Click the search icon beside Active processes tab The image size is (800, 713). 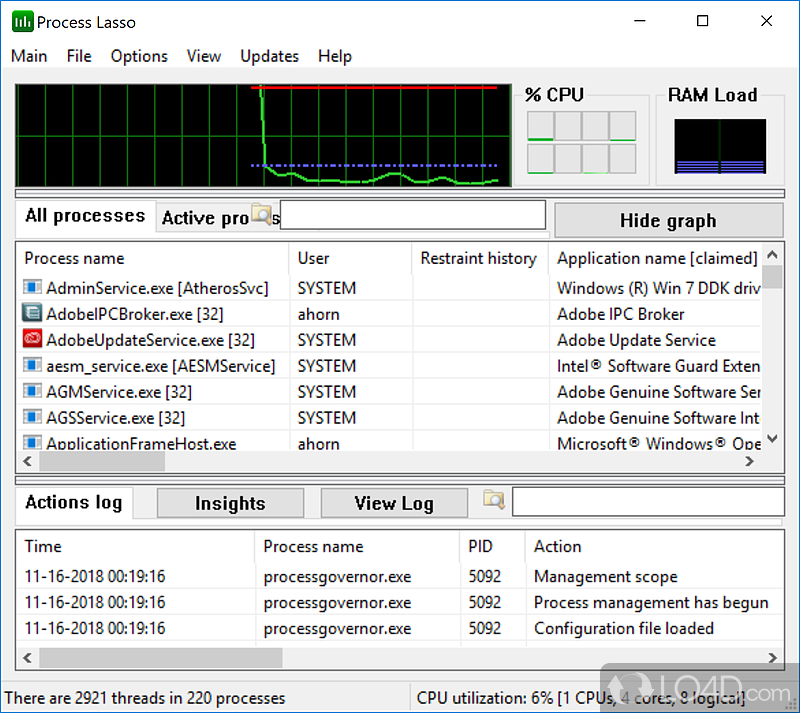(x=262, y=214)
